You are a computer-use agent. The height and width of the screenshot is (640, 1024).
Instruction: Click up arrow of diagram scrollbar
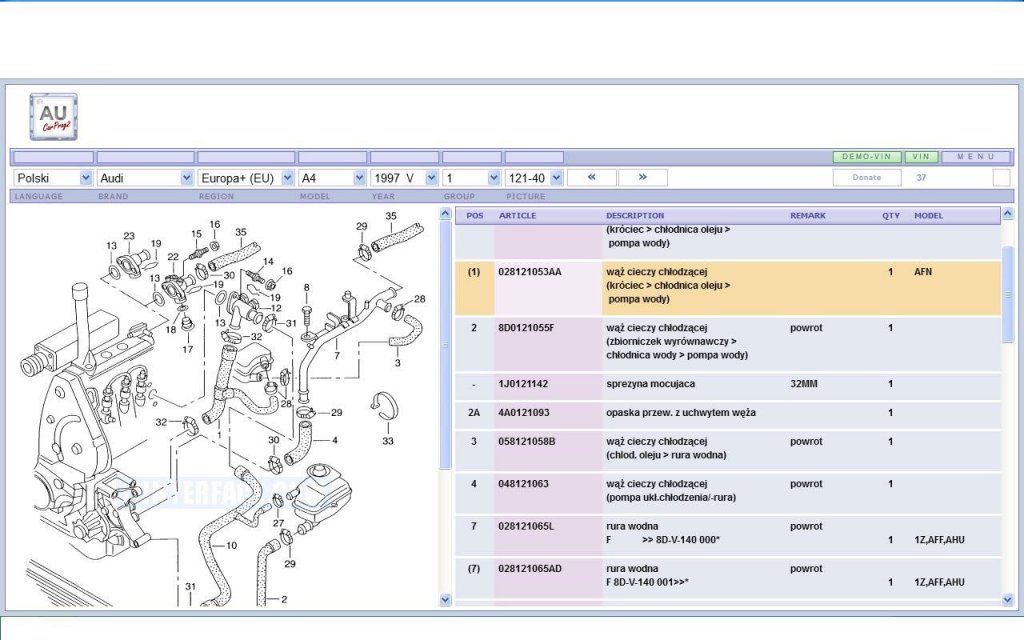pyautogui.click(x=445, y=214)
